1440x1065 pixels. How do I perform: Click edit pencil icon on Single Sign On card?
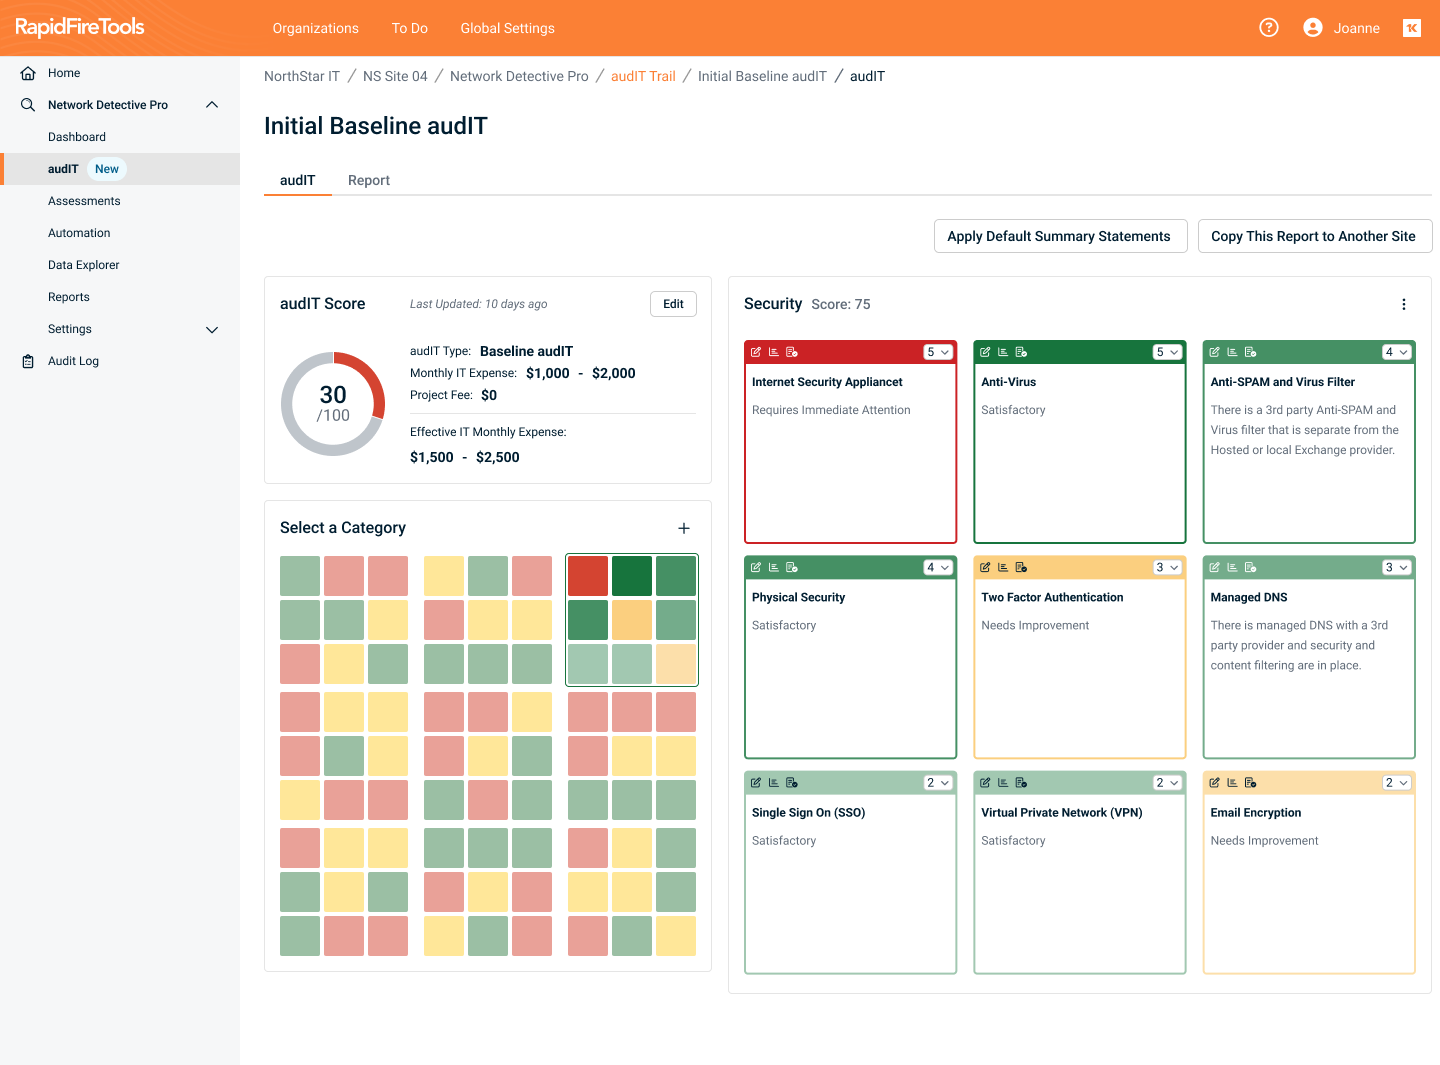756,782
